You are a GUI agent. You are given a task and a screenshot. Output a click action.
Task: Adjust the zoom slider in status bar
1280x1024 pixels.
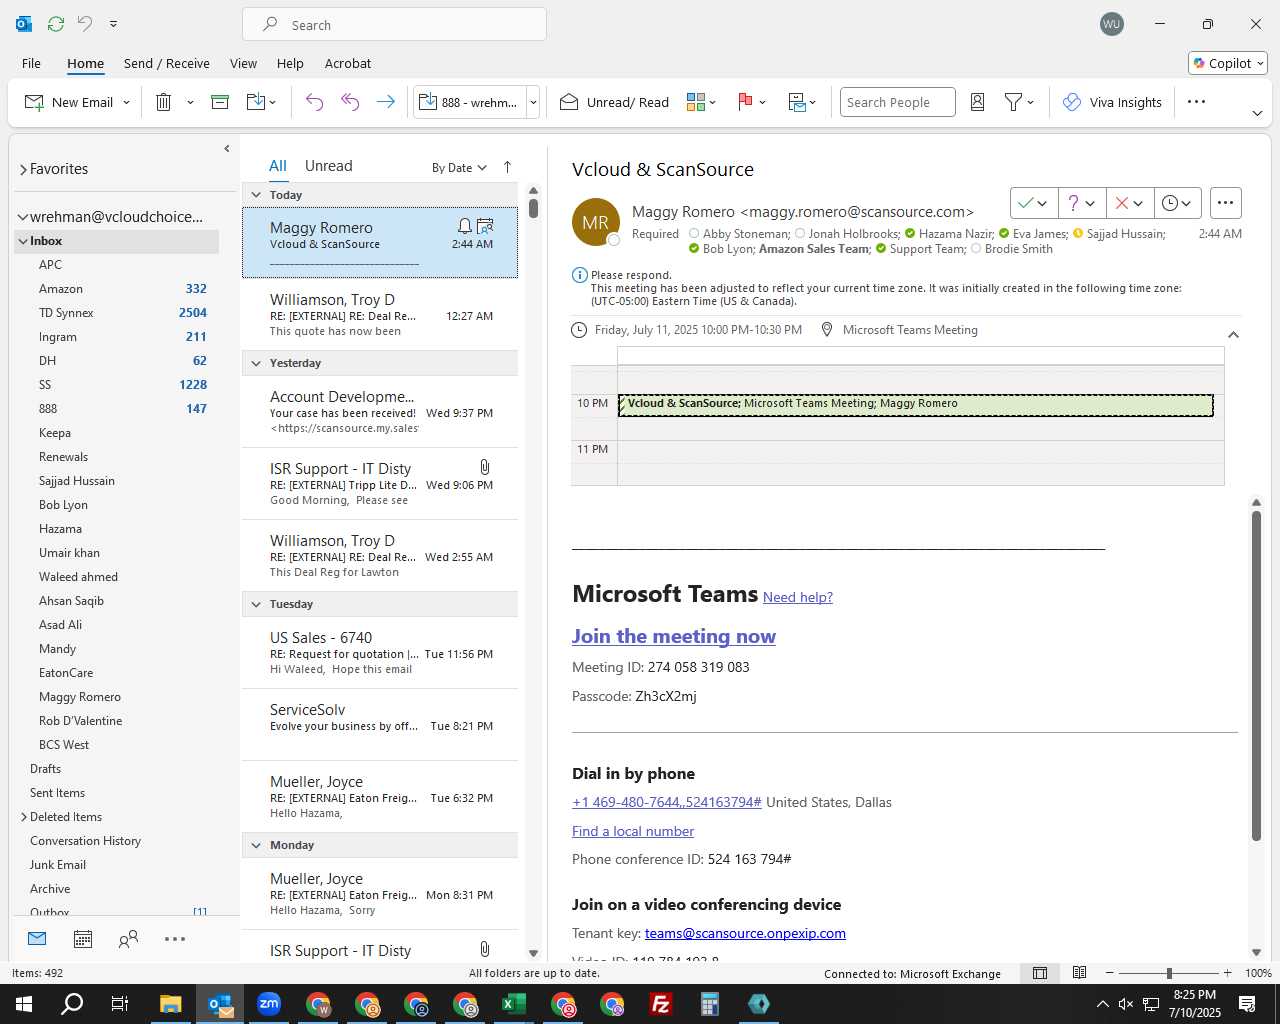(x=1168, y=973)
